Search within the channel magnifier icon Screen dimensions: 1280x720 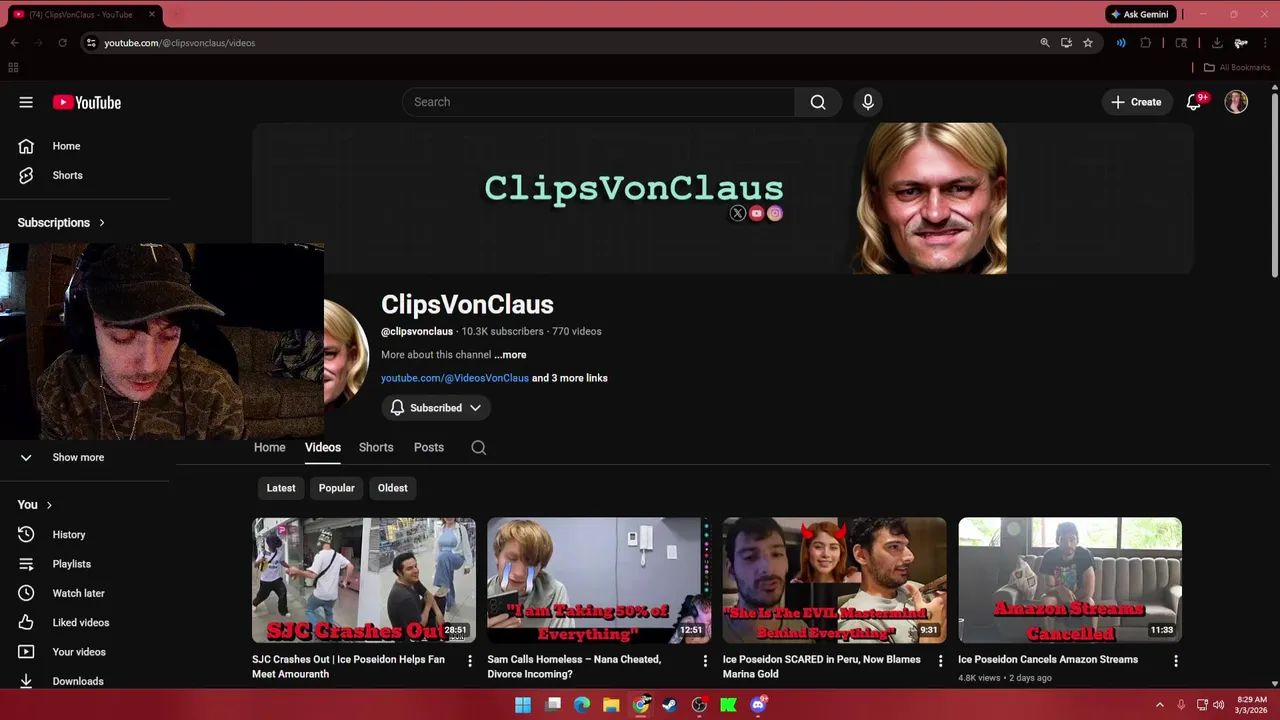[x=479, y=448]
